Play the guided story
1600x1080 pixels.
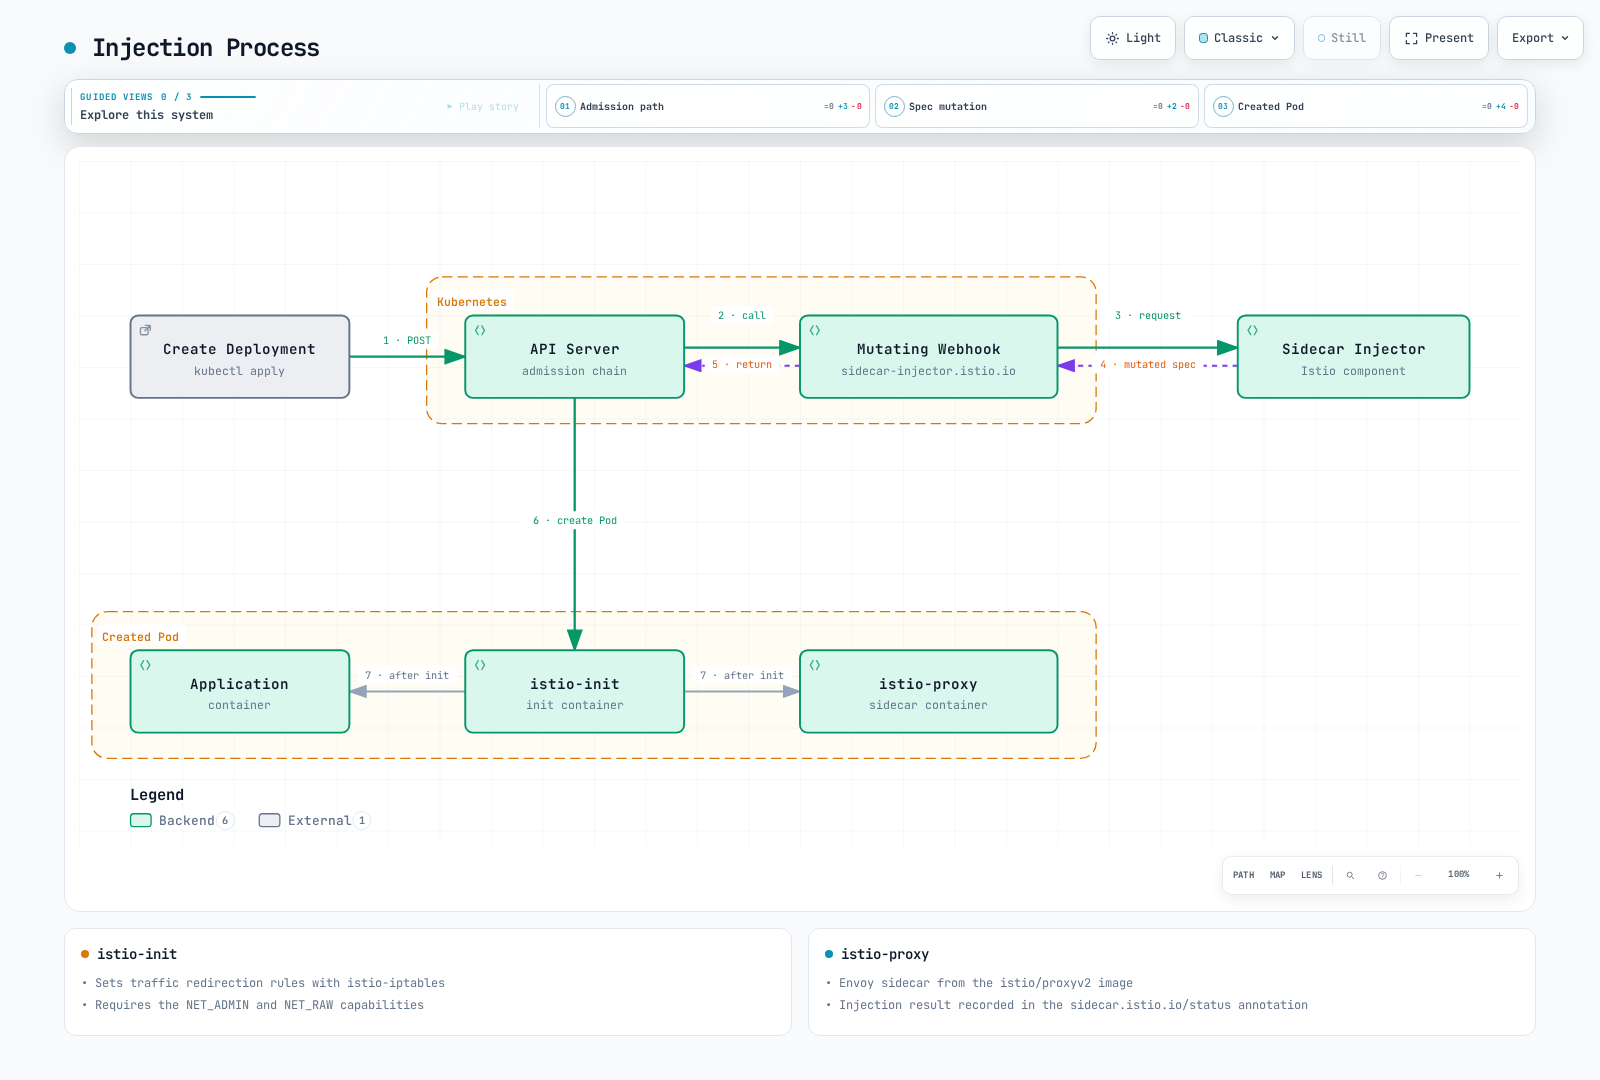click(x=483, y=106)
